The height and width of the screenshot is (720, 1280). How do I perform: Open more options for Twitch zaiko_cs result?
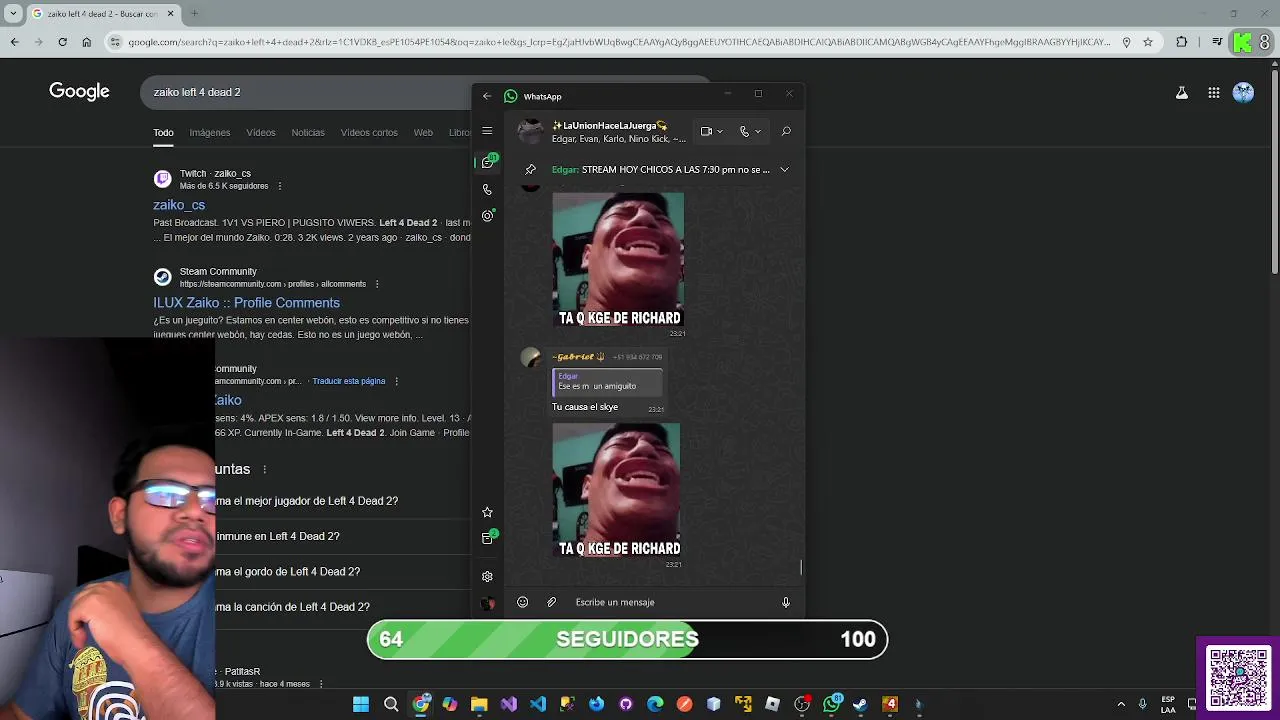point(280,186)
